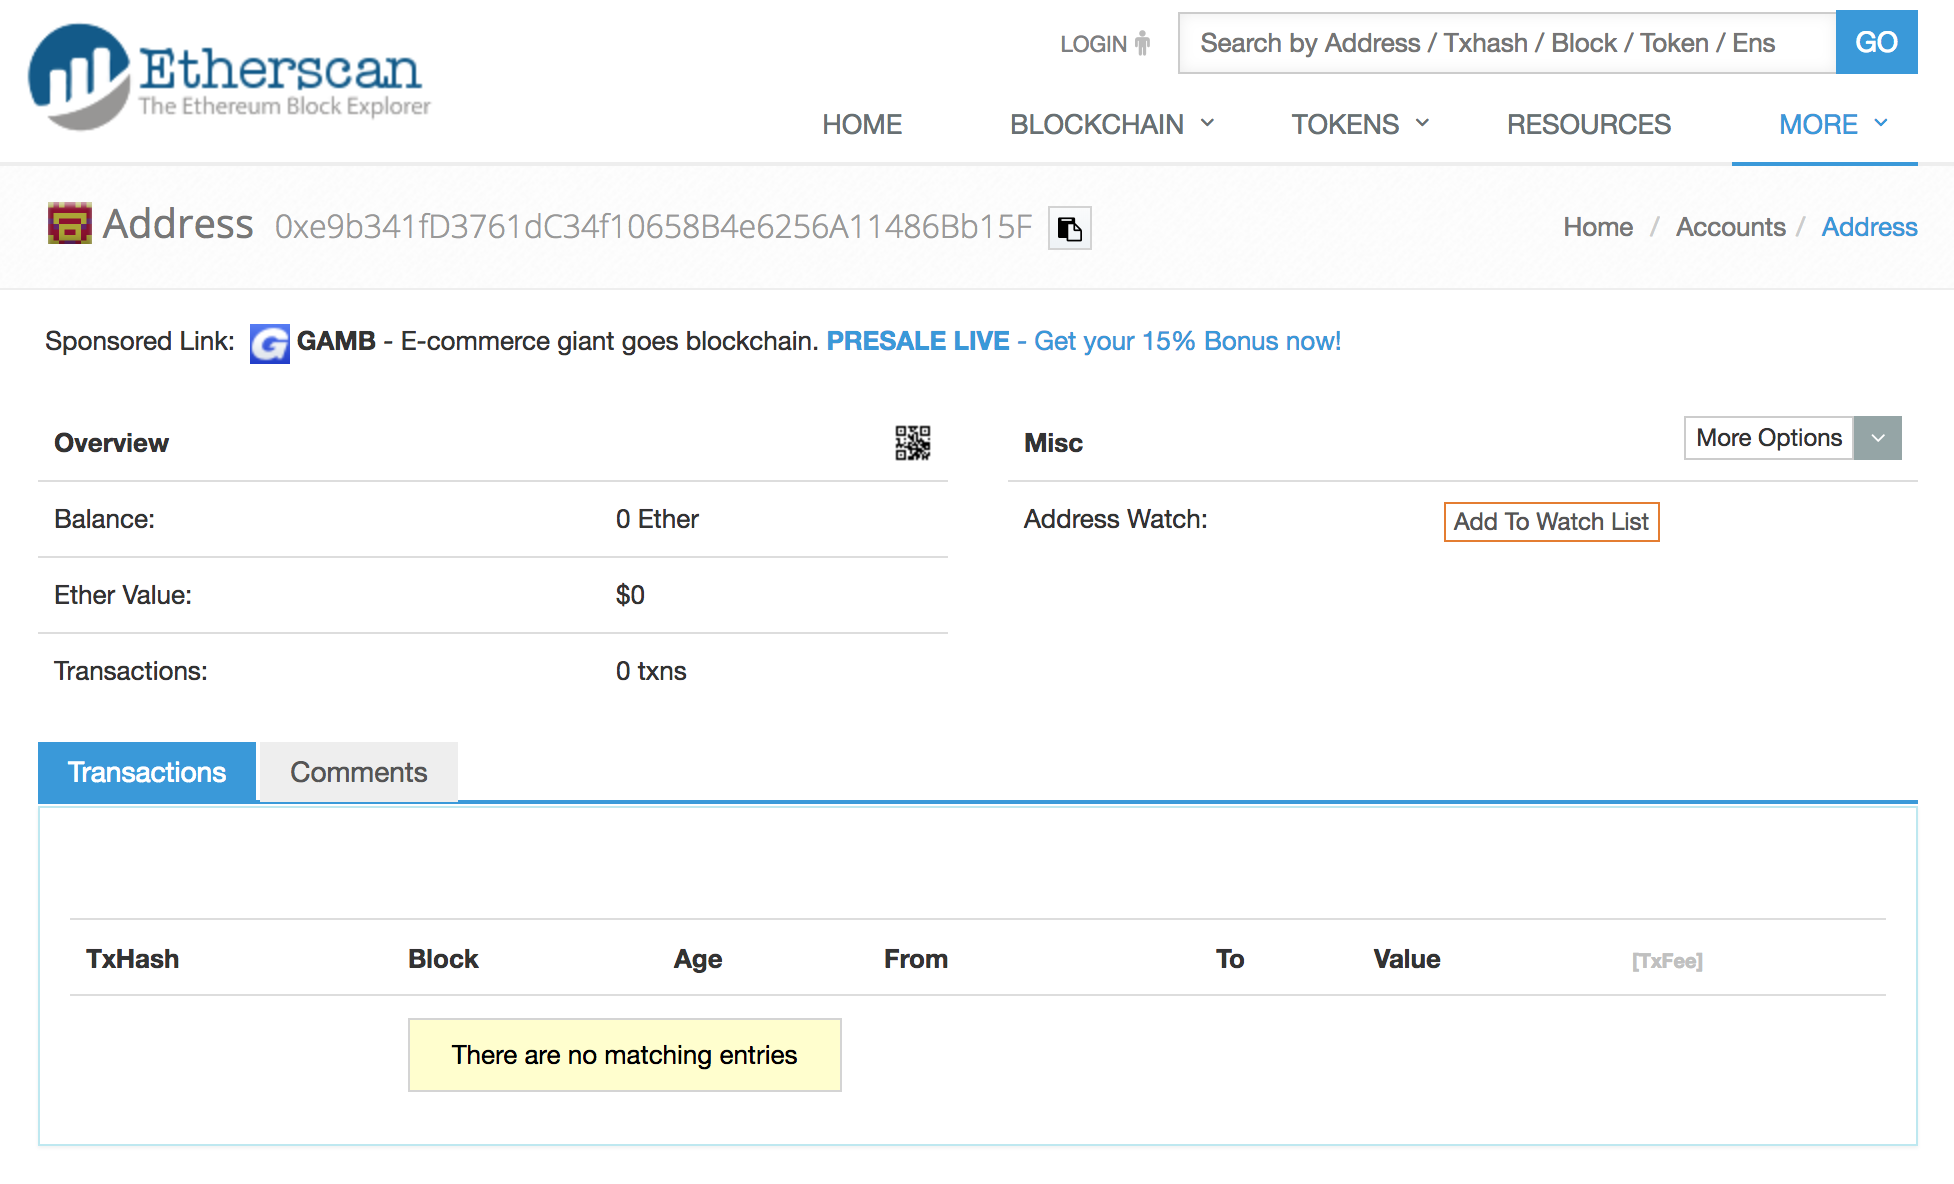This screenshot has height=1184, width=1954.
Task: Click the GAMB sponsor logo icon
Action: (x=269, y=343)
